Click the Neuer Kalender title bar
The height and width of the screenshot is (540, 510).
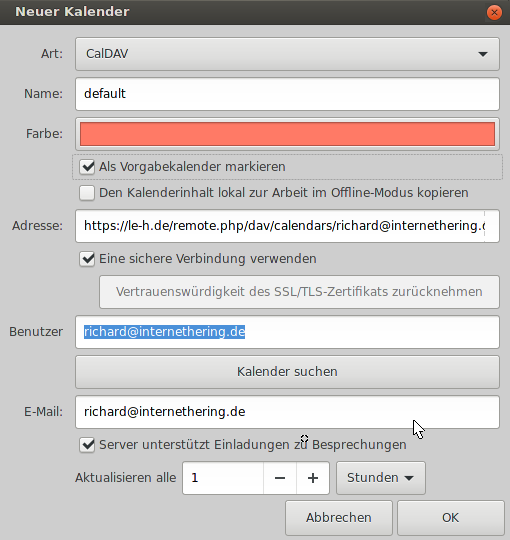click(x=241, y=12)
